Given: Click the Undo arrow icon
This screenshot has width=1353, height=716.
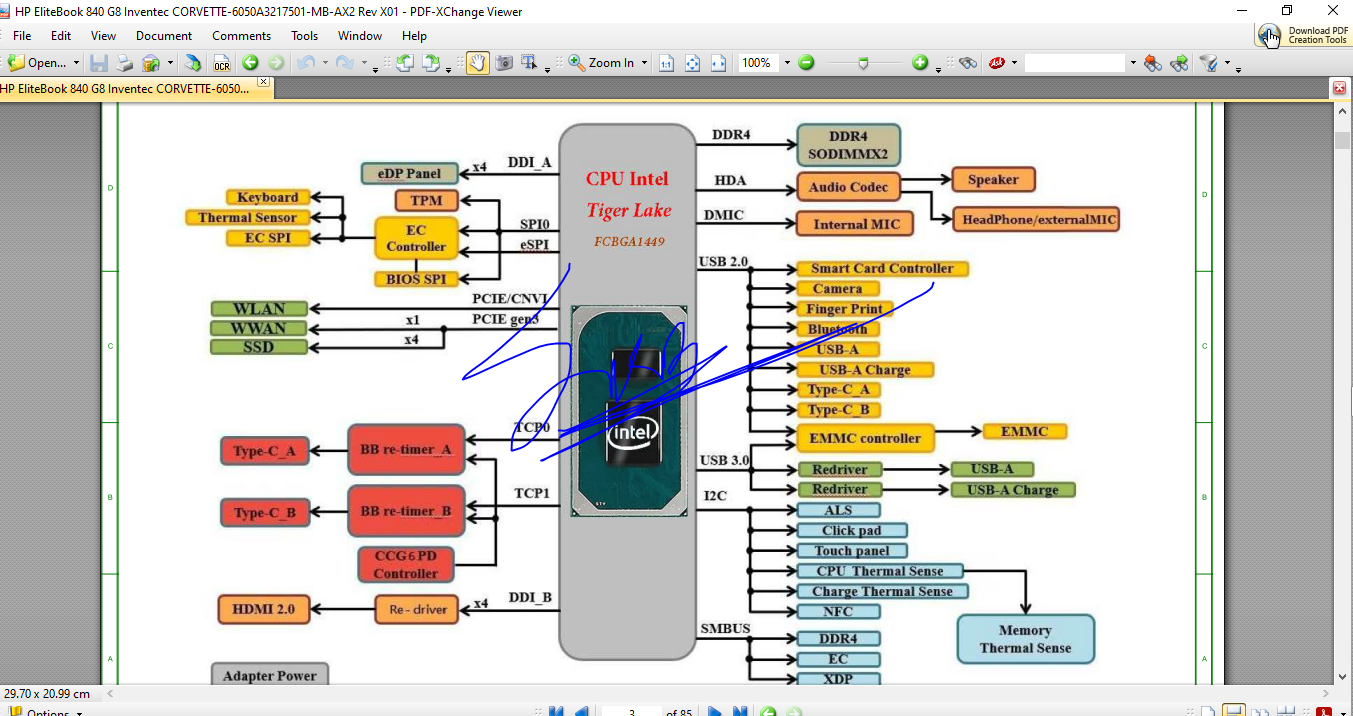Looking at the screenshot, I should [306, 62].
